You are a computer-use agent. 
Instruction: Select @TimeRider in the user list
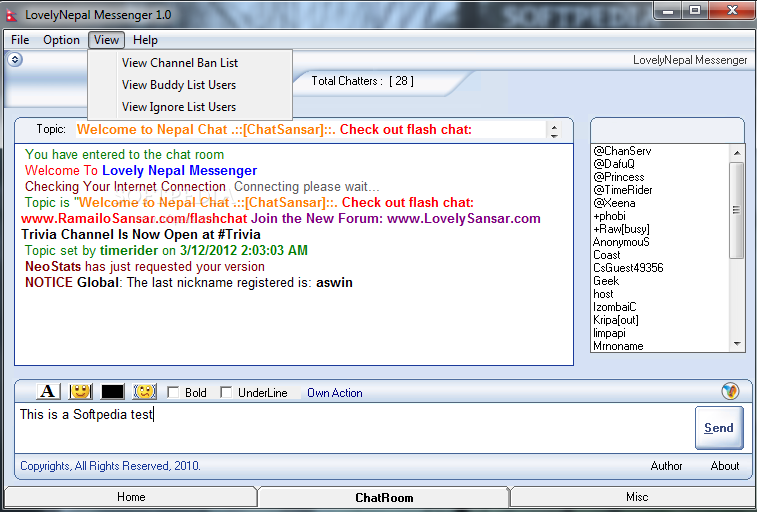pyautogui.click(x=623, y=190)
